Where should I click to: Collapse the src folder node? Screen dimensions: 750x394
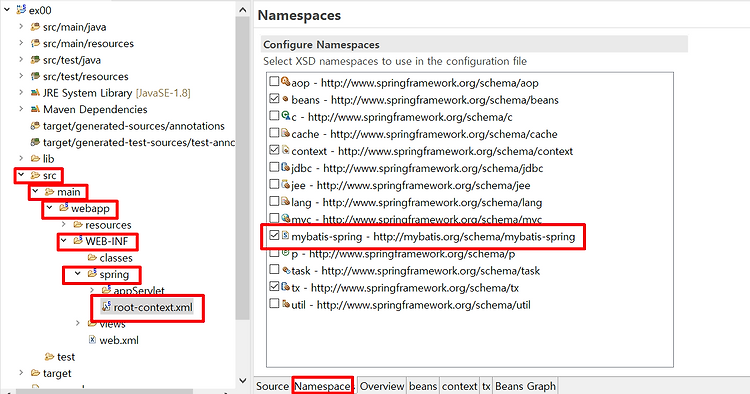pyautogui.click(x=21, y=175)
